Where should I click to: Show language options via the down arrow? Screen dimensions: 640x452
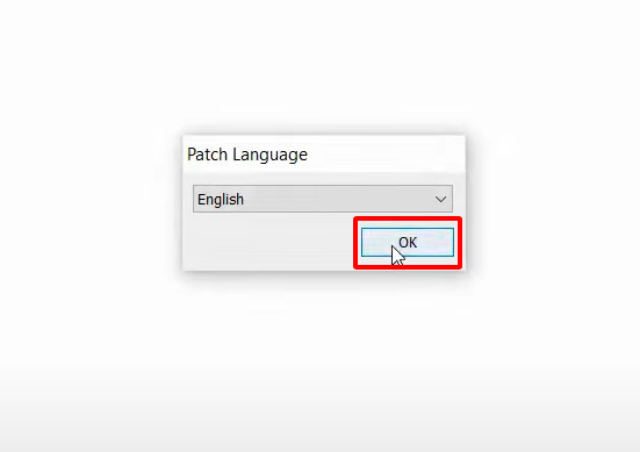(440, 199)
